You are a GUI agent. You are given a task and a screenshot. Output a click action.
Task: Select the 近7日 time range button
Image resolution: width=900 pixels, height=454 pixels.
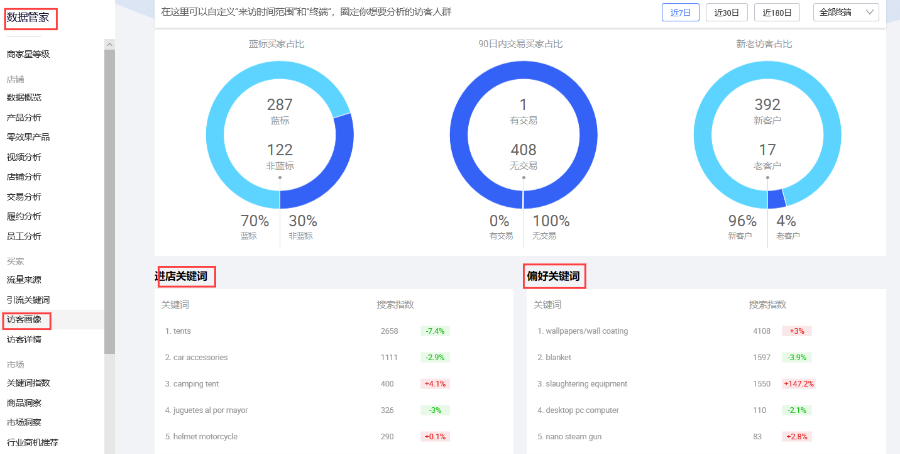tap(680, 12)
